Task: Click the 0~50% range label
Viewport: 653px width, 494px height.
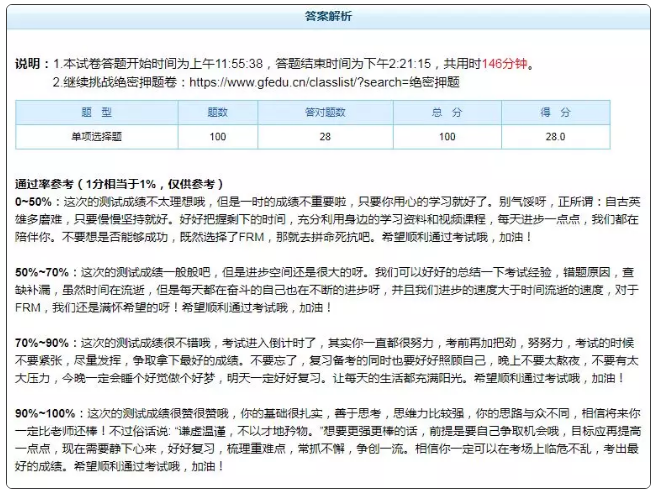Action: point(33,202)
